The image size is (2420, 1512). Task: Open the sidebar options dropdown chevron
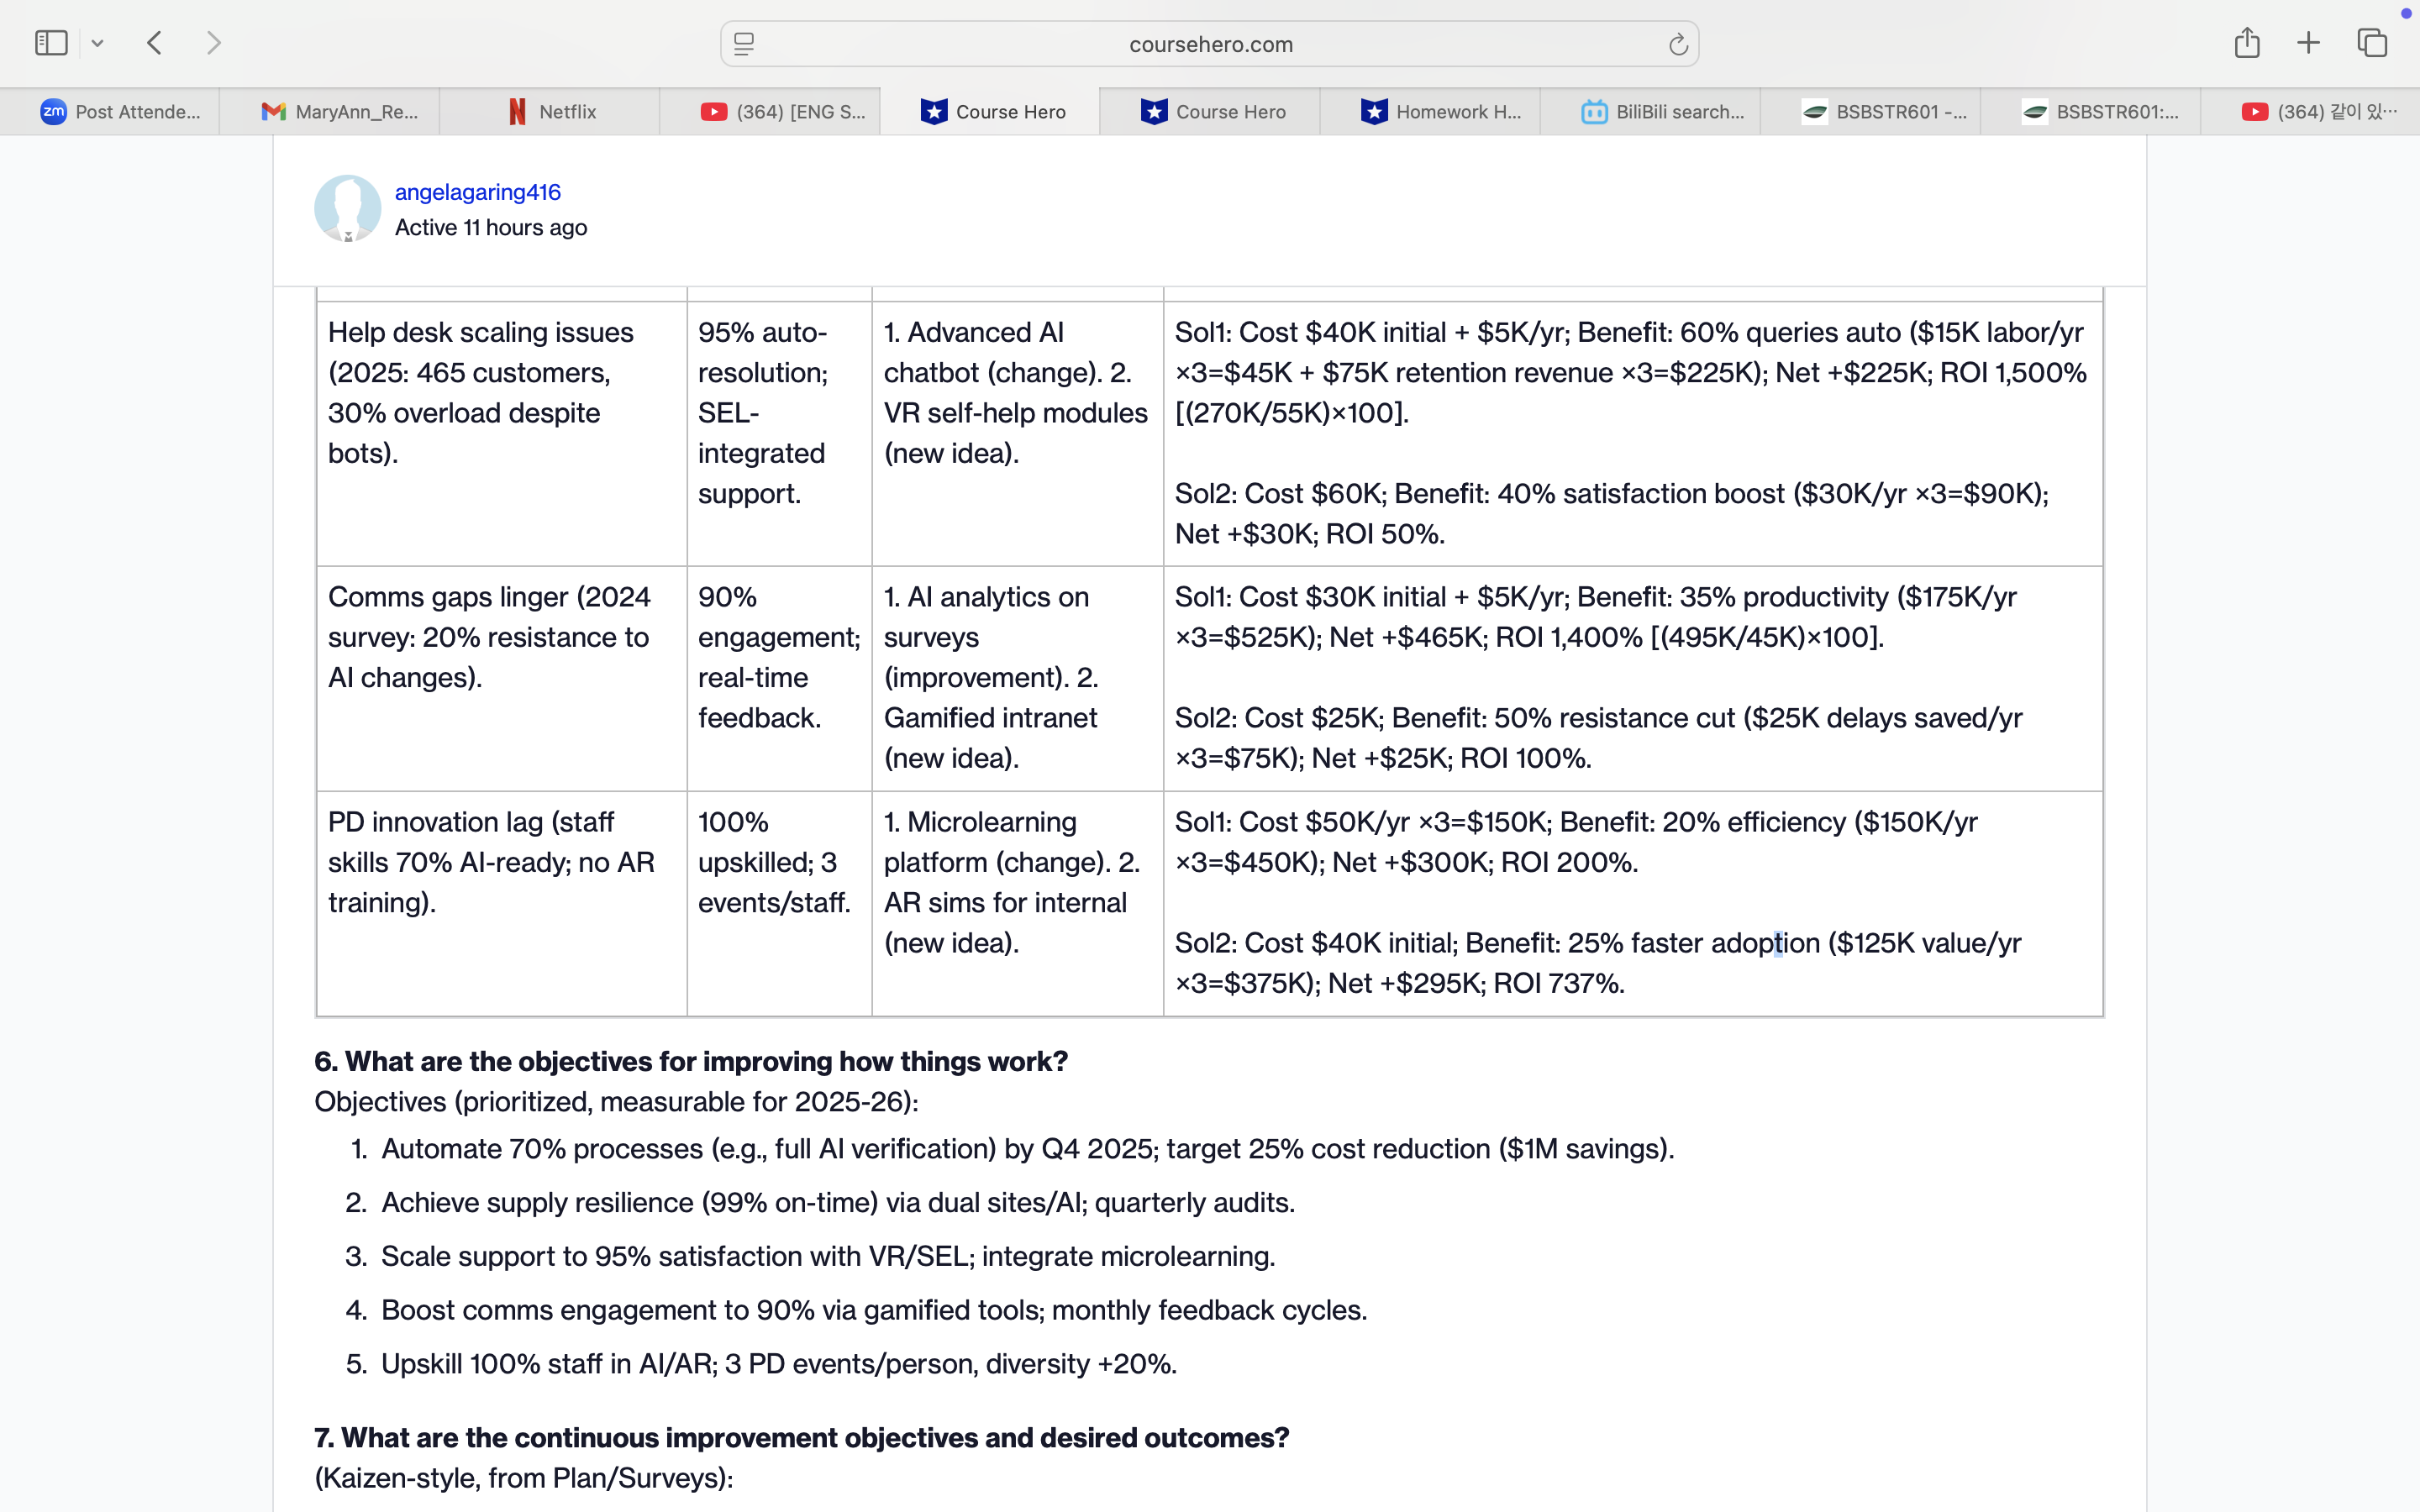coord(97,43)
